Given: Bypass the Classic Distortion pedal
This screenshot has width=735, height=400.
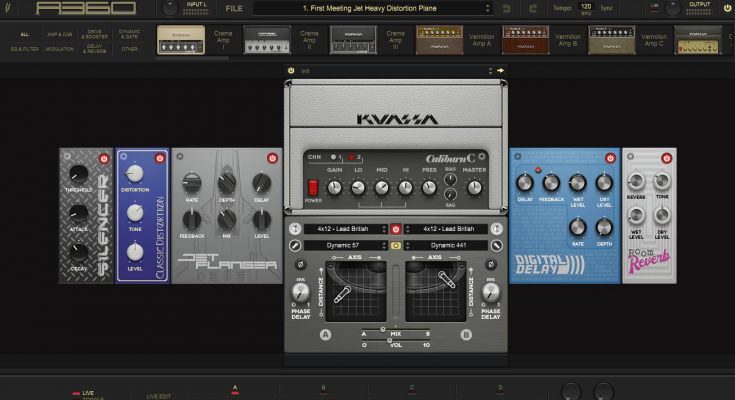Looking at the screenshot, I should pyautogui.click(x=161, y=158).
